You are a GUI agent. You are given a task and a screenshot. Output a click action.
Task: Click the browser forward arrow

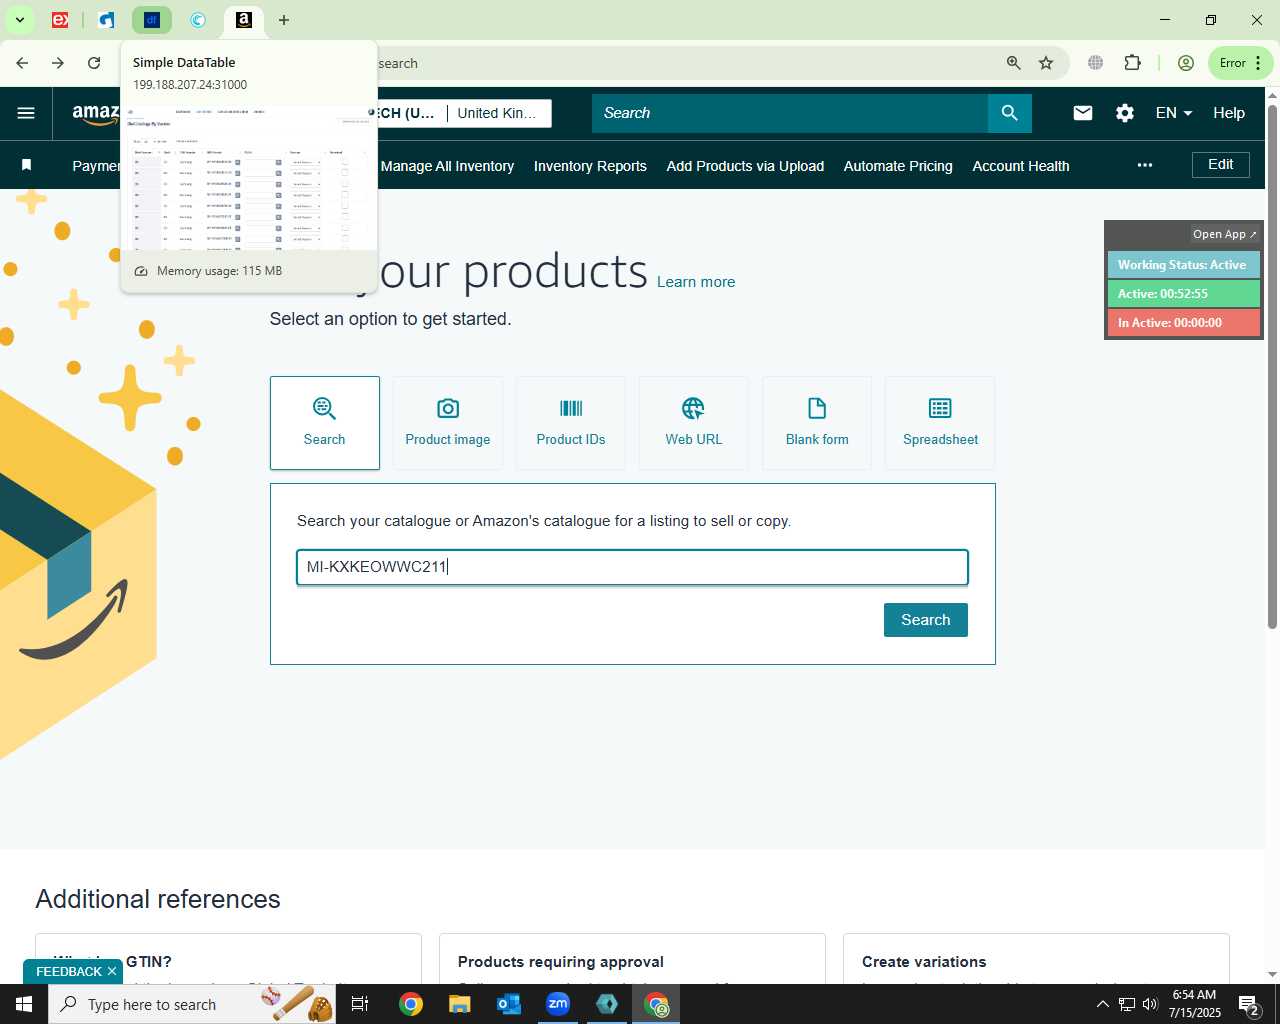click(58, 63)
